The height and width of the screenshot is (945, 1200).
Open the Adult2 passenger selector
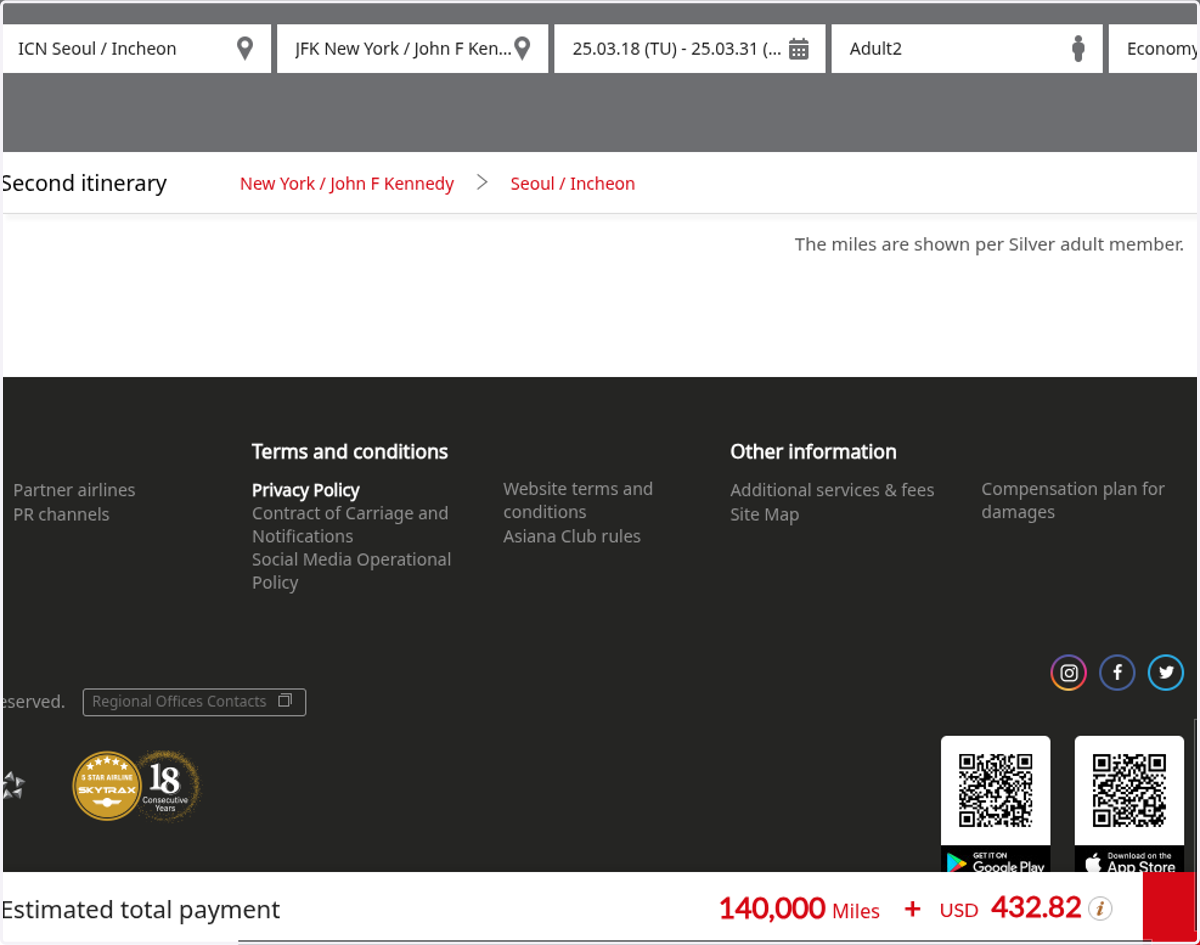click(967, 49)
